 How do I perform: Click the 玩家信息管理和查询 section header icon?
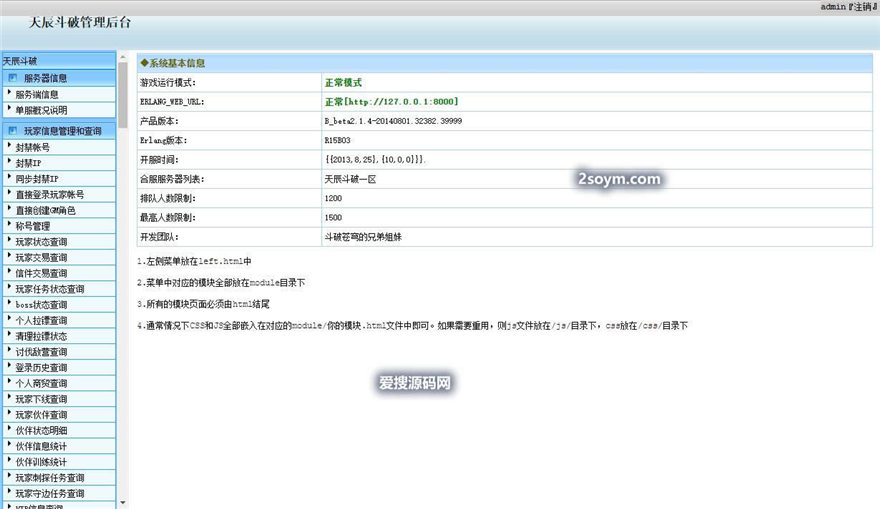[x=12, y=131]
